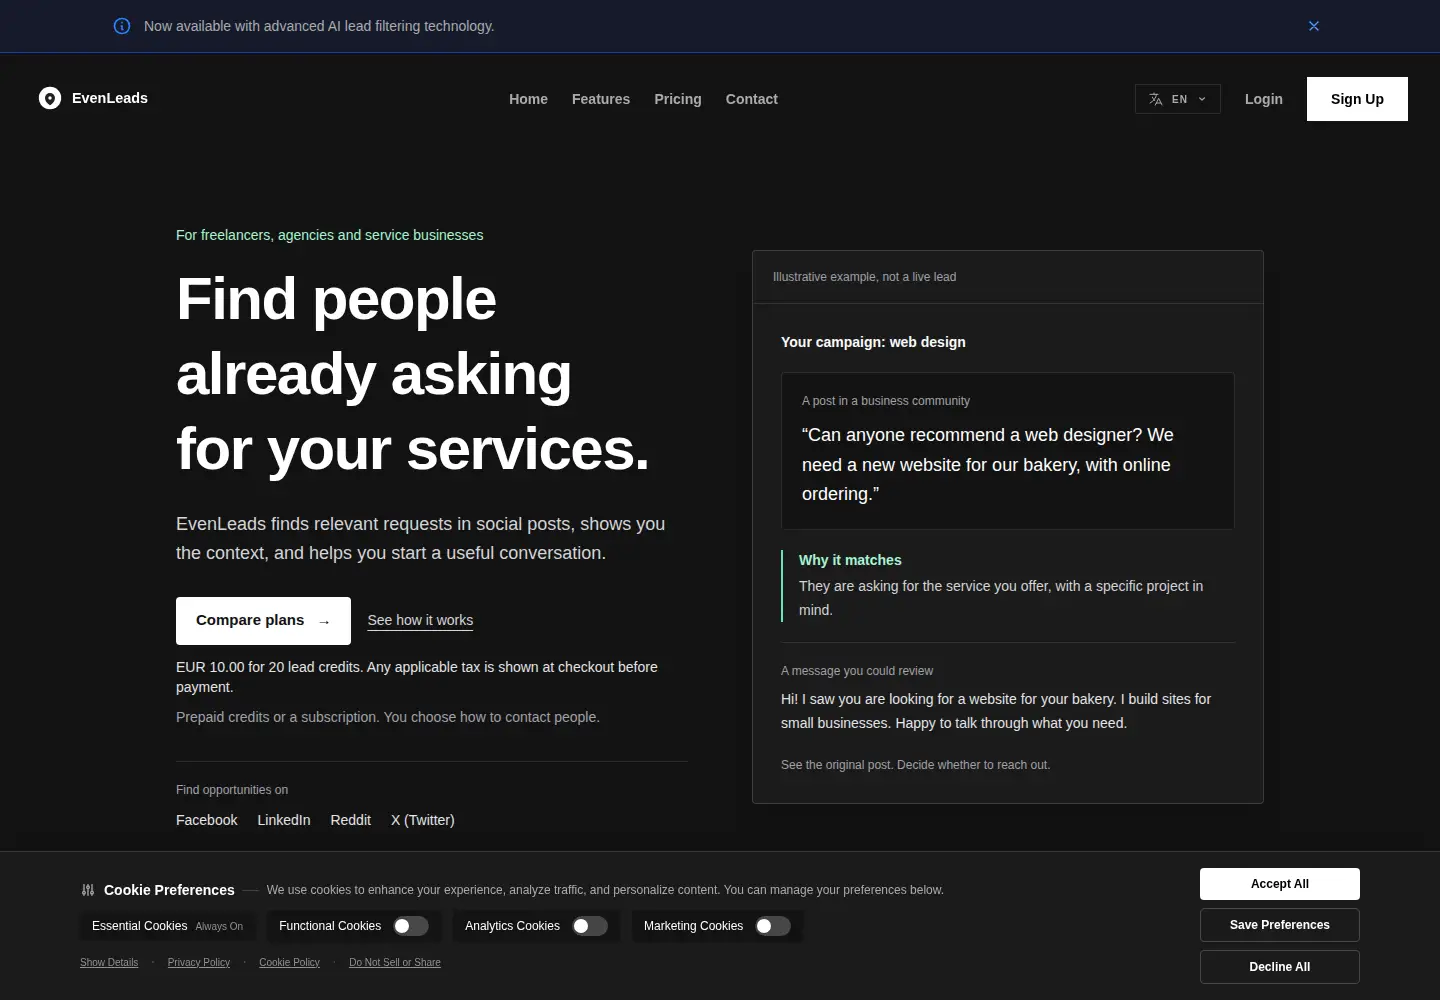The image size is (1440, 1000).
Task: Enable Functional Cookies toggle
Action: point(411,926)
